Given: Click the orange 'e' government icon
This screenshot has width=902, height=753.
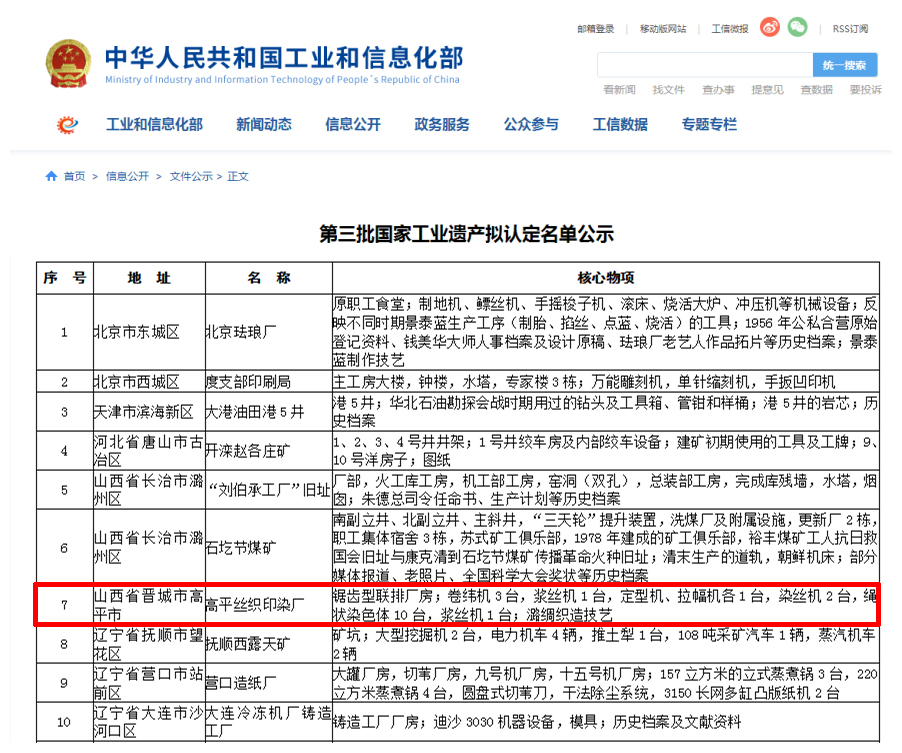Looking at the screenshot, I should (x=67, y=124).
